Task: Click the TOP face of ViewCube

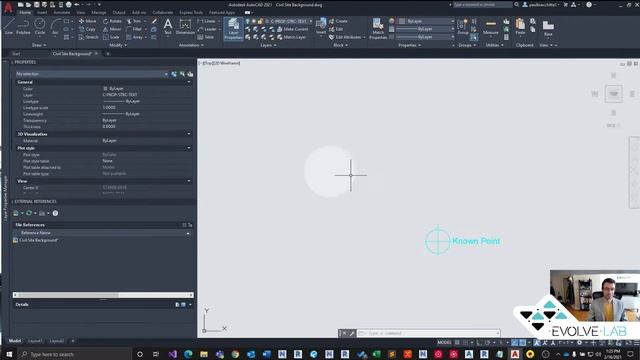Action: [613, 94]
